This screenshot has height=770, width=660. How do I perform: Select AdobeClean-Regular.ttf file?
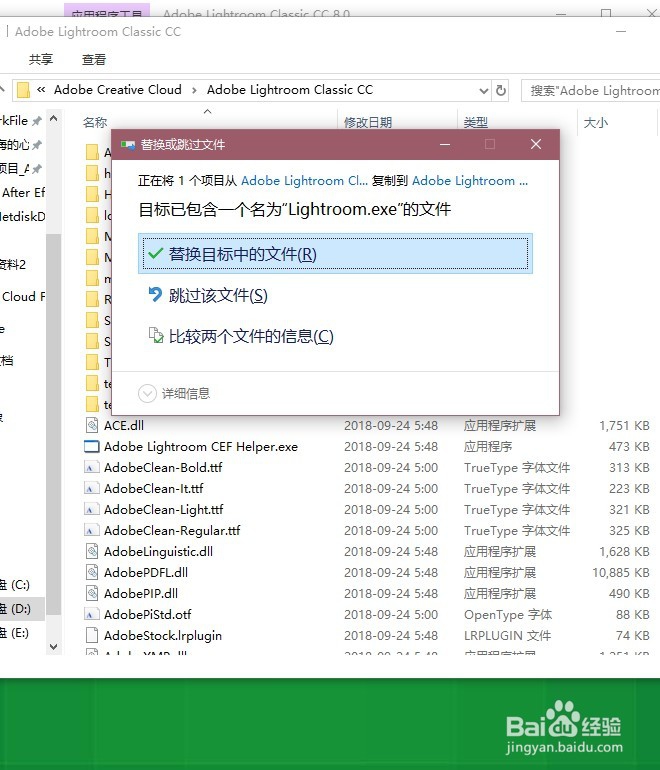(x=172, y=530)
